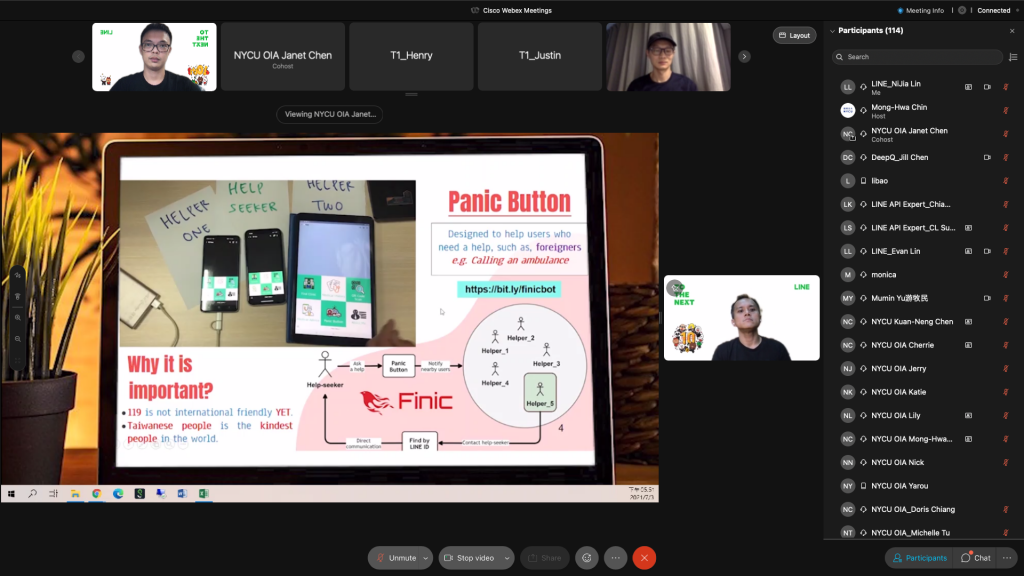Viewport: 1024px width, 576px height.
Task: Select LINE API Expert_Chia participant row
Action: coord(923,204)
